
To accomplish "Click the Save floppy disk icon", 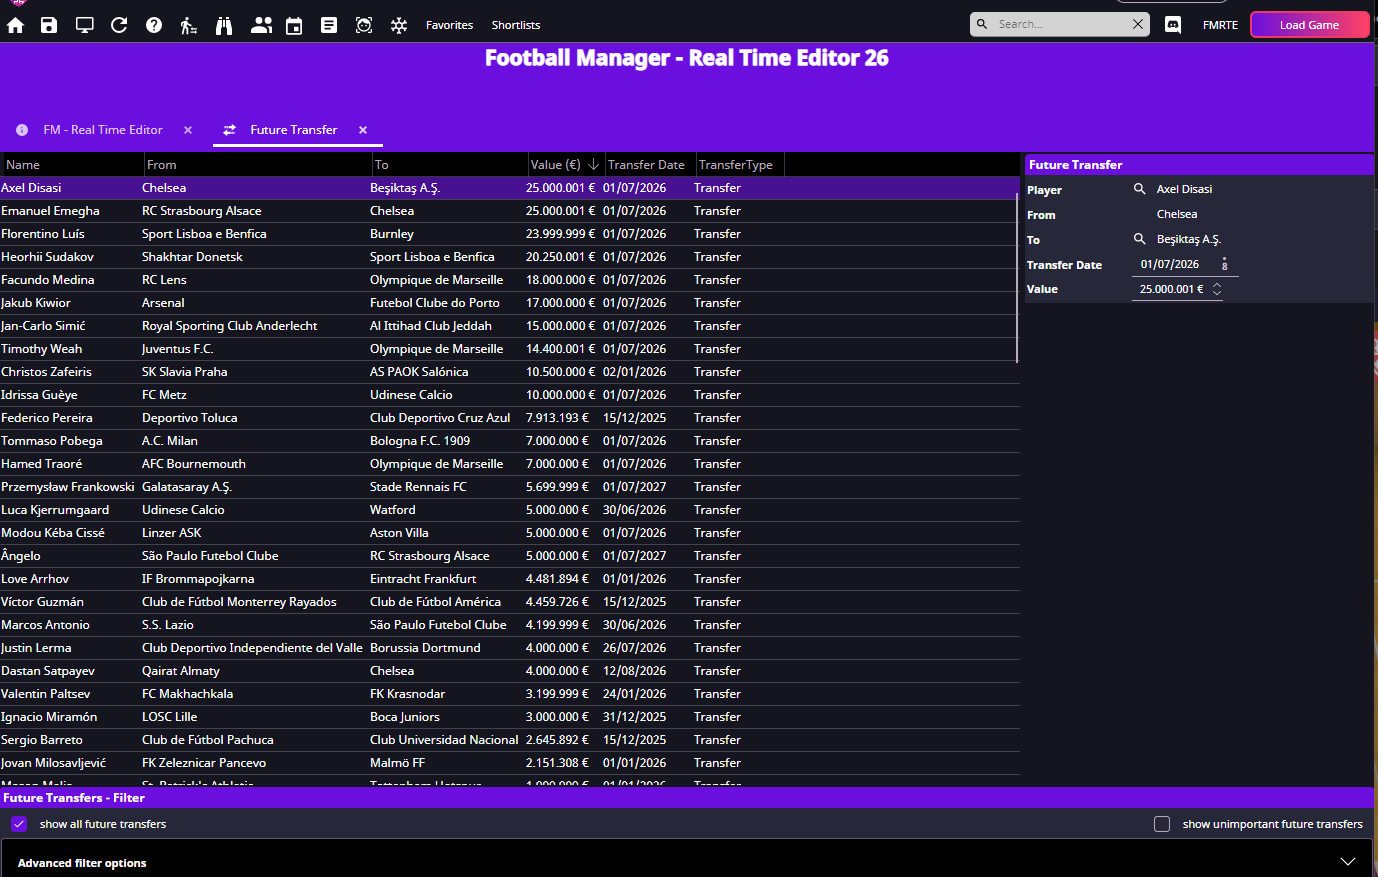I will pyautogui.click(x=49, y=25).
